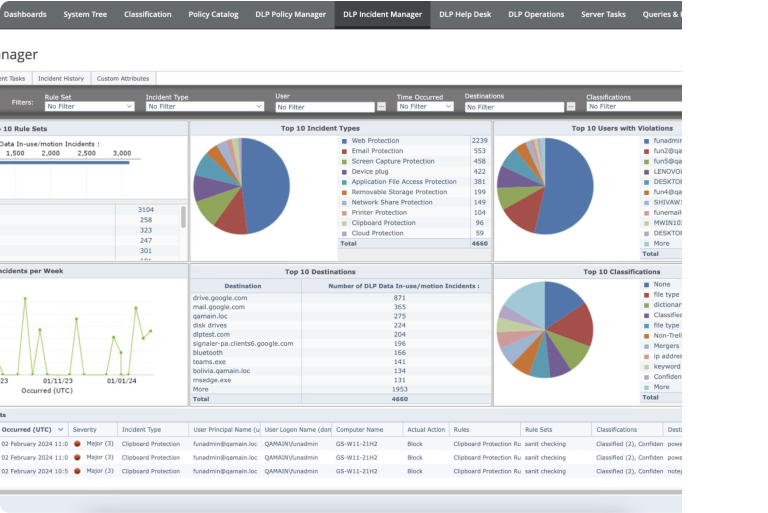Select dlptest.com destination row
The width and height of the screenshot is (768, 513).
click(341, 334)
